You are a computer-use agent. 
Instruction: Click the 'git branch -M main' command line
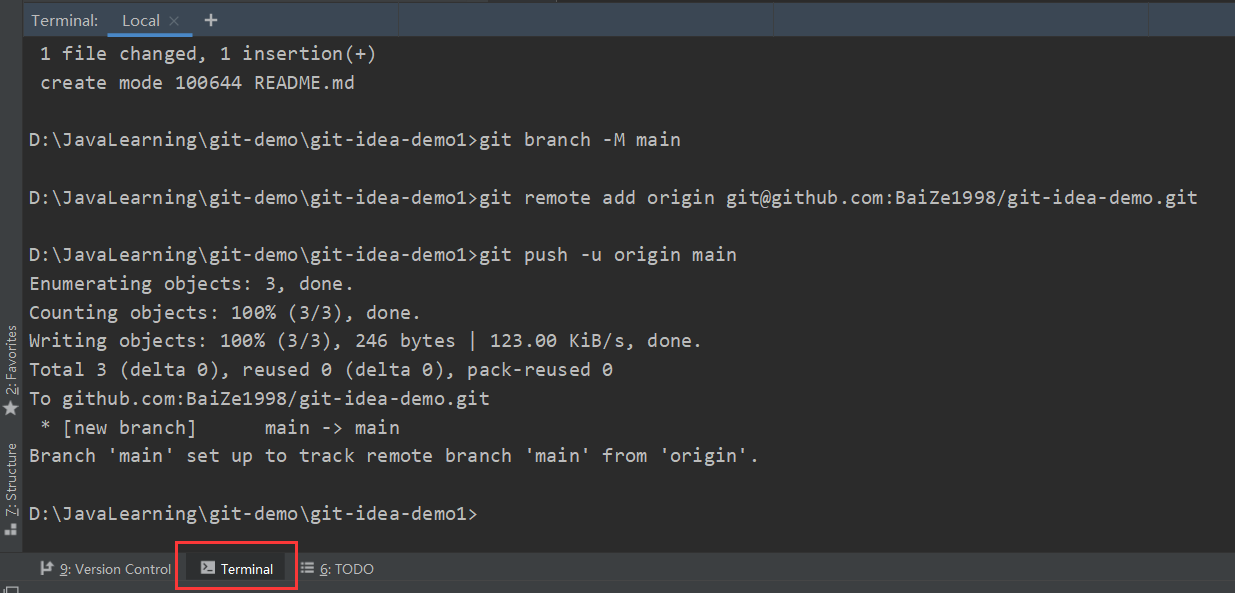pos(580,140)
